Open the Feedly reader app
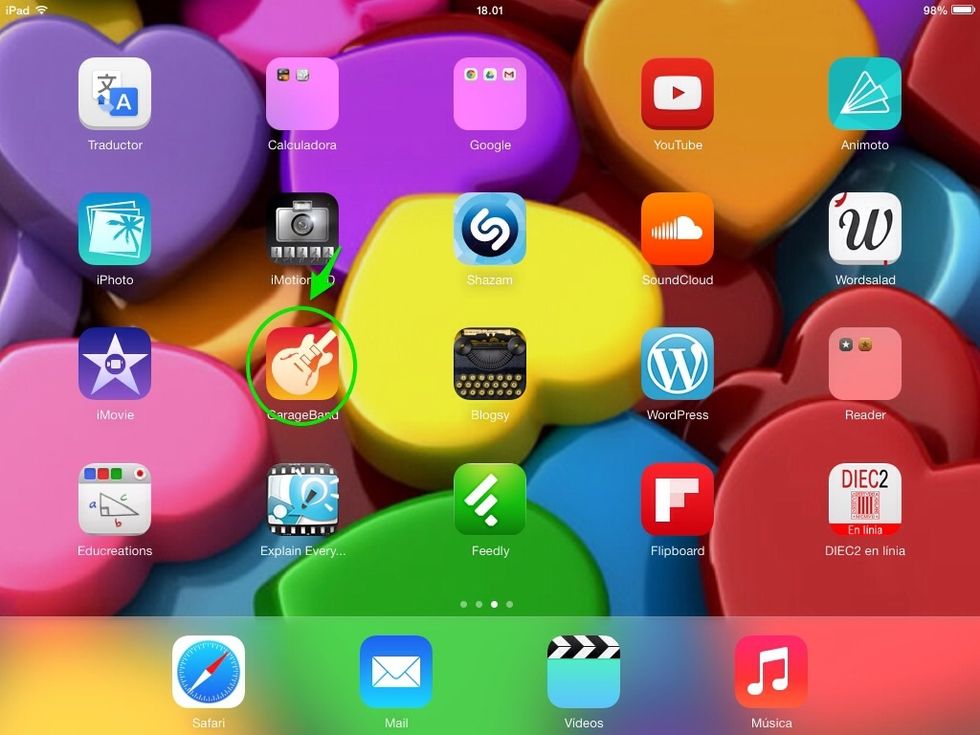The image size is (980, 735). (490, 499)
